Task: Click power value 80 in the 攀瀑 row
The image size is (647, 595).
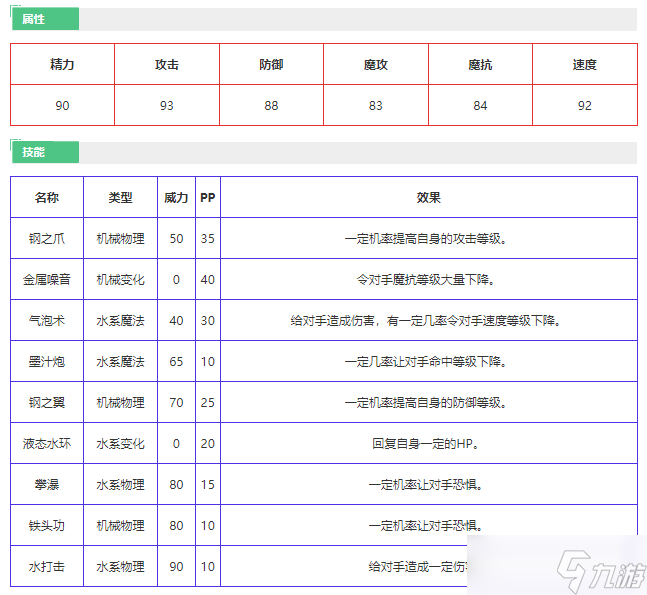Action: [x=176, y=484]
